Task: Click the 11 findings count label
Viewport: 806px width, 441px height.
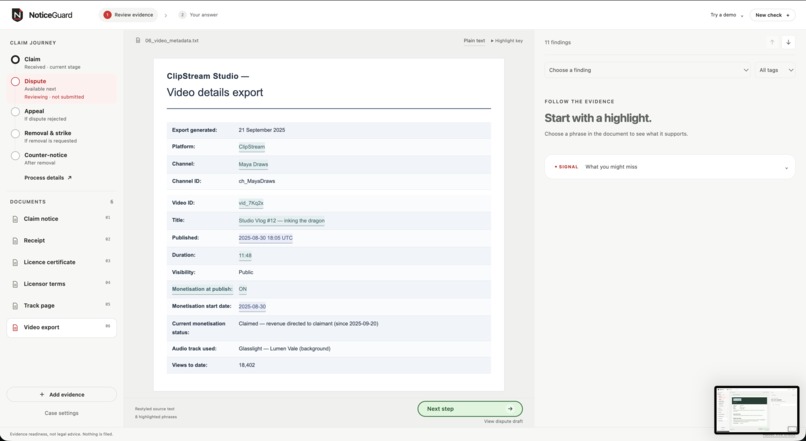Action: point(558,42)
